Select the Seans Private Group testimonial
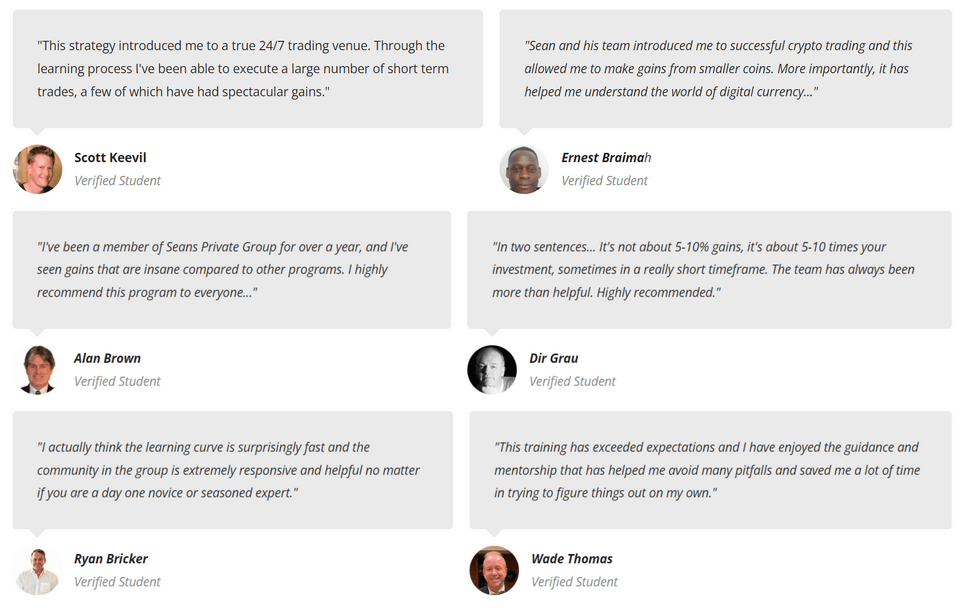Viewport: 960px width, 613px height. pos(223,269)
